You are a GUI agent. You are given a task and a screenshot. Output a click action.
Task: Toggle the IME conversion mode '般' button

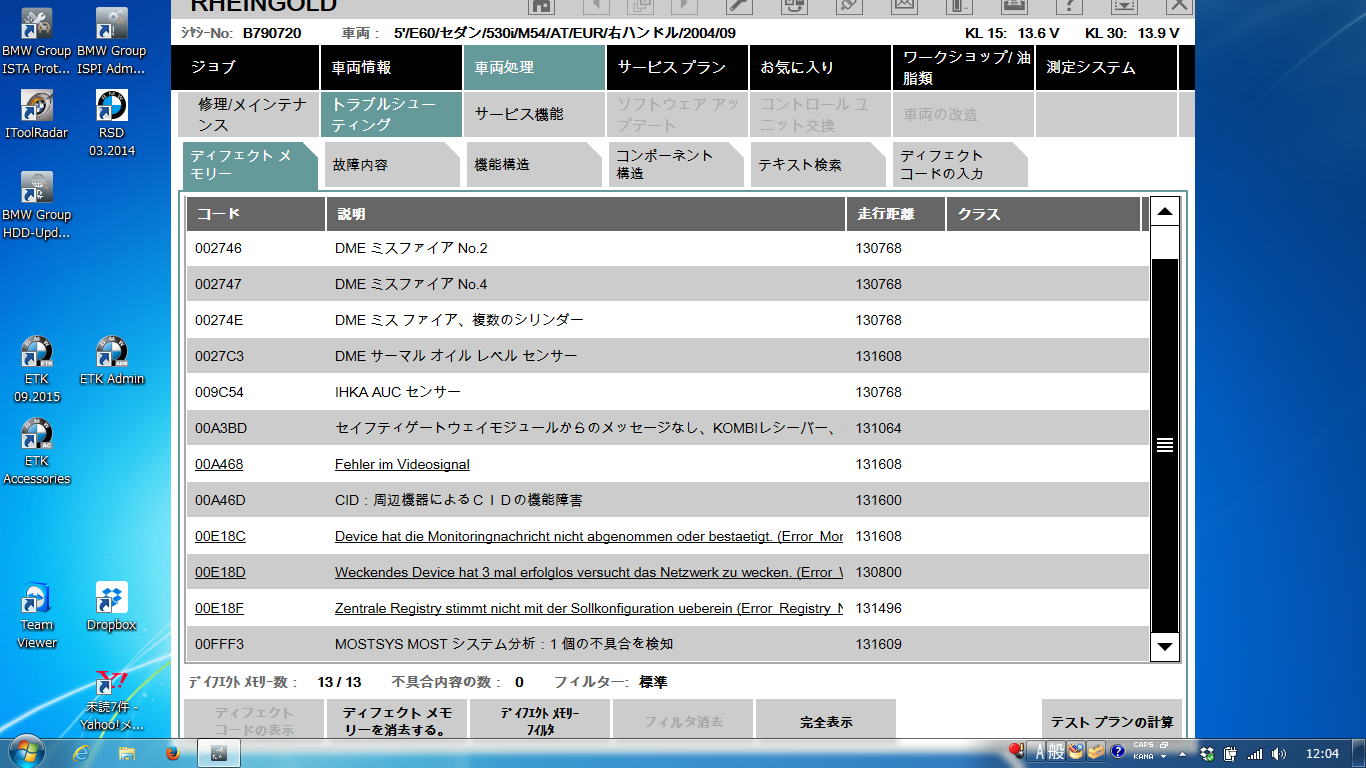tap(1057, 752)
